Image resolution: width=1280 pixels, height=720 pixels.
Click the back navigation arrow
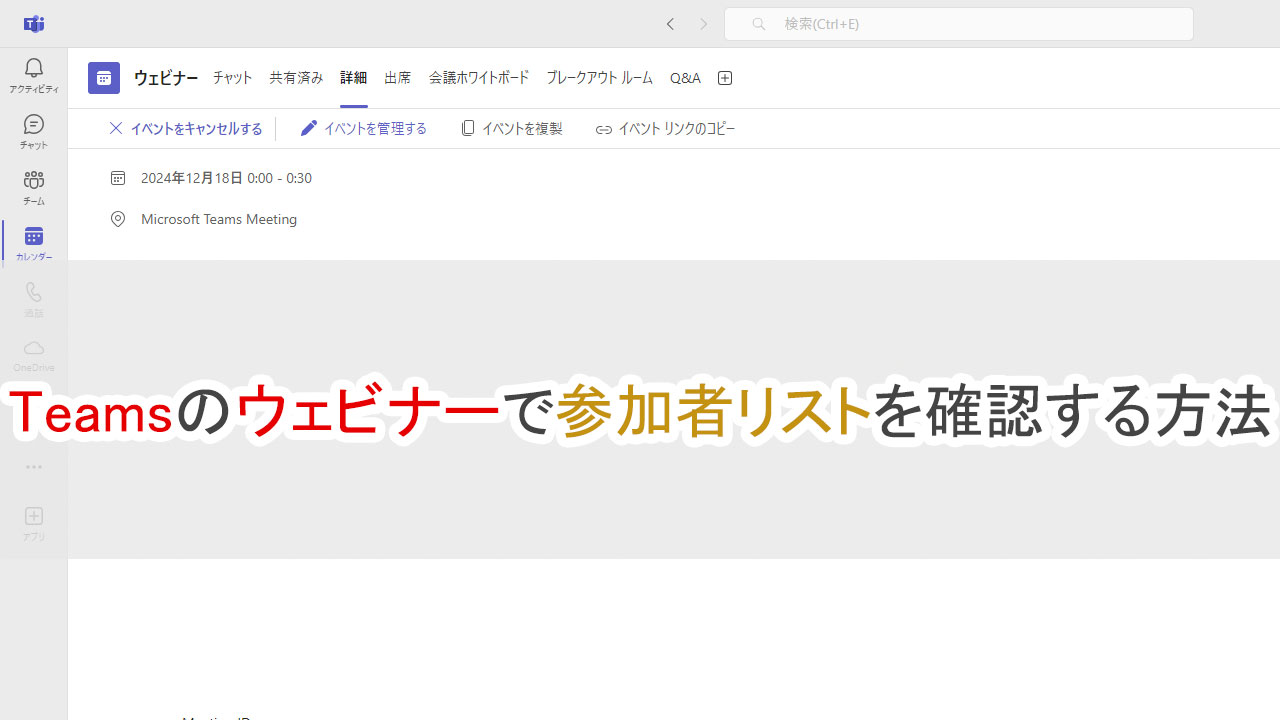[670, 24]
